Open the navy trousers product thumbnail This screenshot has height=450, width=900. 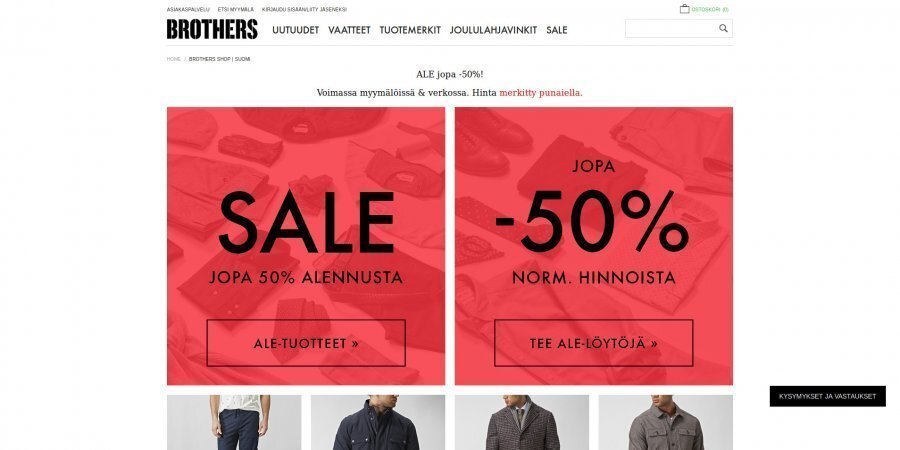(x=234, y=422)
